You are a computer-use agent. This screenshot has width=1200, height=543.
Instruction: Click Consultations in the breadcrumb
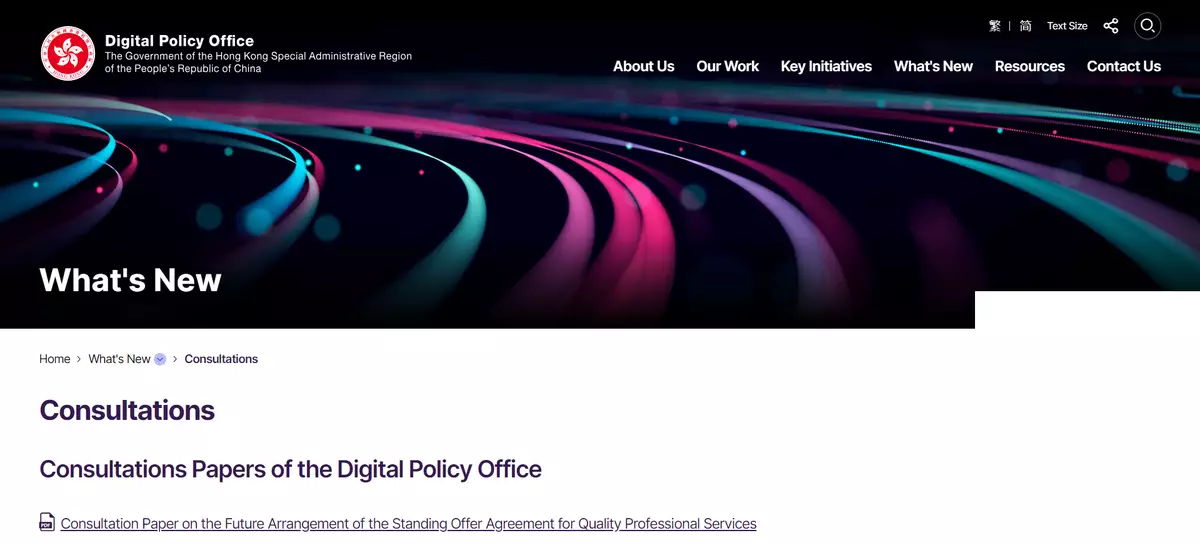[x=221, y=359]
